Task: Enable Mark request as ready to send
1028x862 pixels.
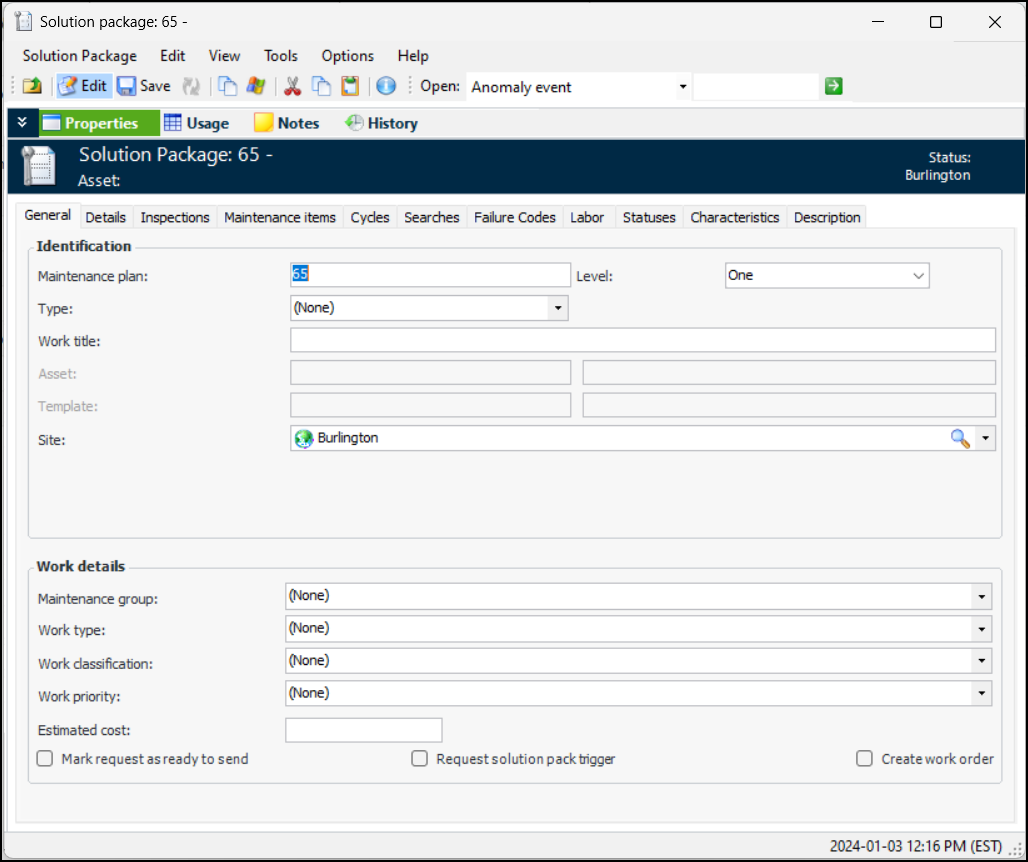Action: tap(45, 759)
